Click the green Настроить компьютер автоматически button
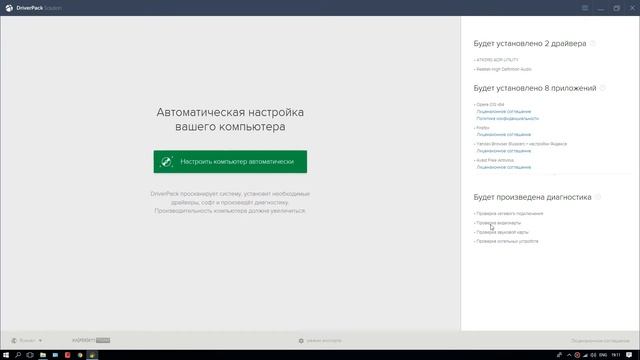 (230, 162)
